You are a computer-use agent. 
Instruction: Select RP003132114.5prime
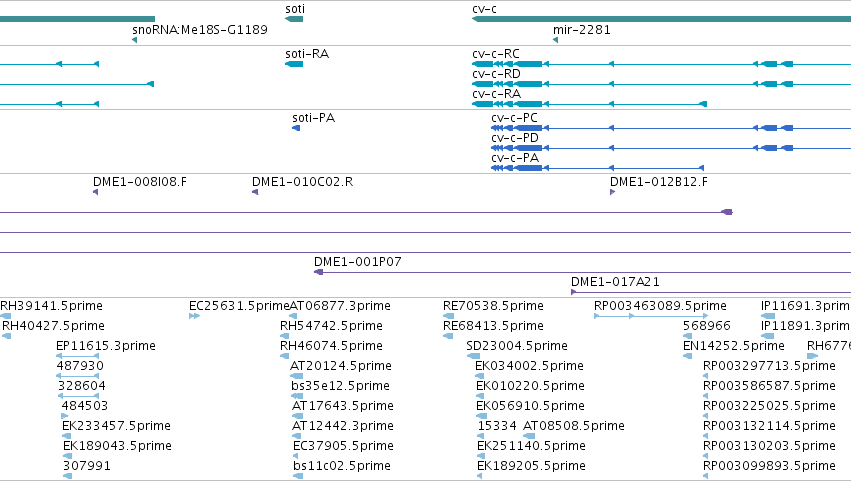769,426
